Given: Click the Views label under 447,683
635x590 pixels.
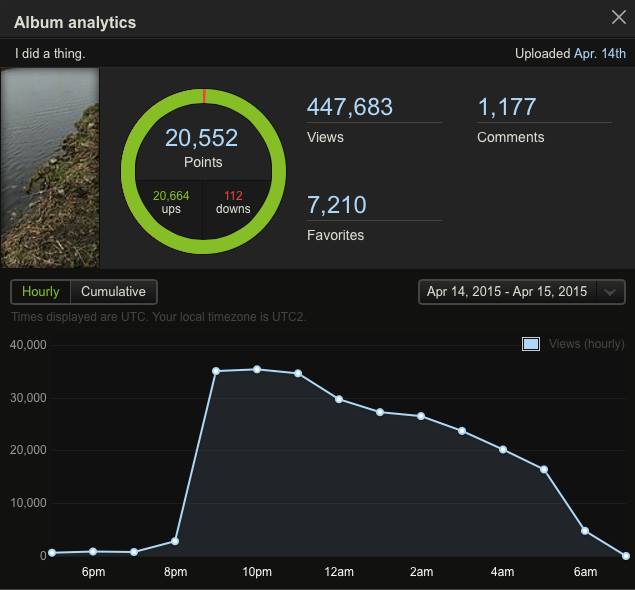Looking at the screenshot, I should (325, 137).
